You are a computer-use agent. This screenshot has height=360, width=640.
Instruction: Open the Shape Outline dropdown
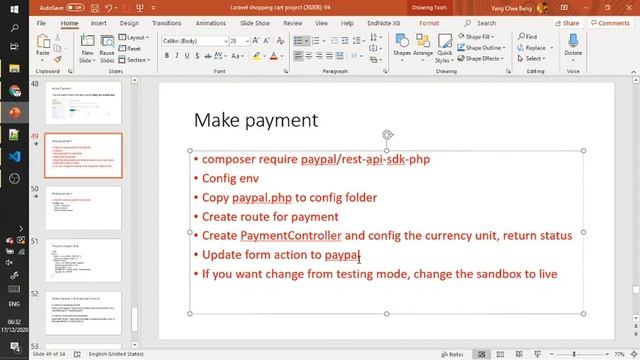pos(482,48)
